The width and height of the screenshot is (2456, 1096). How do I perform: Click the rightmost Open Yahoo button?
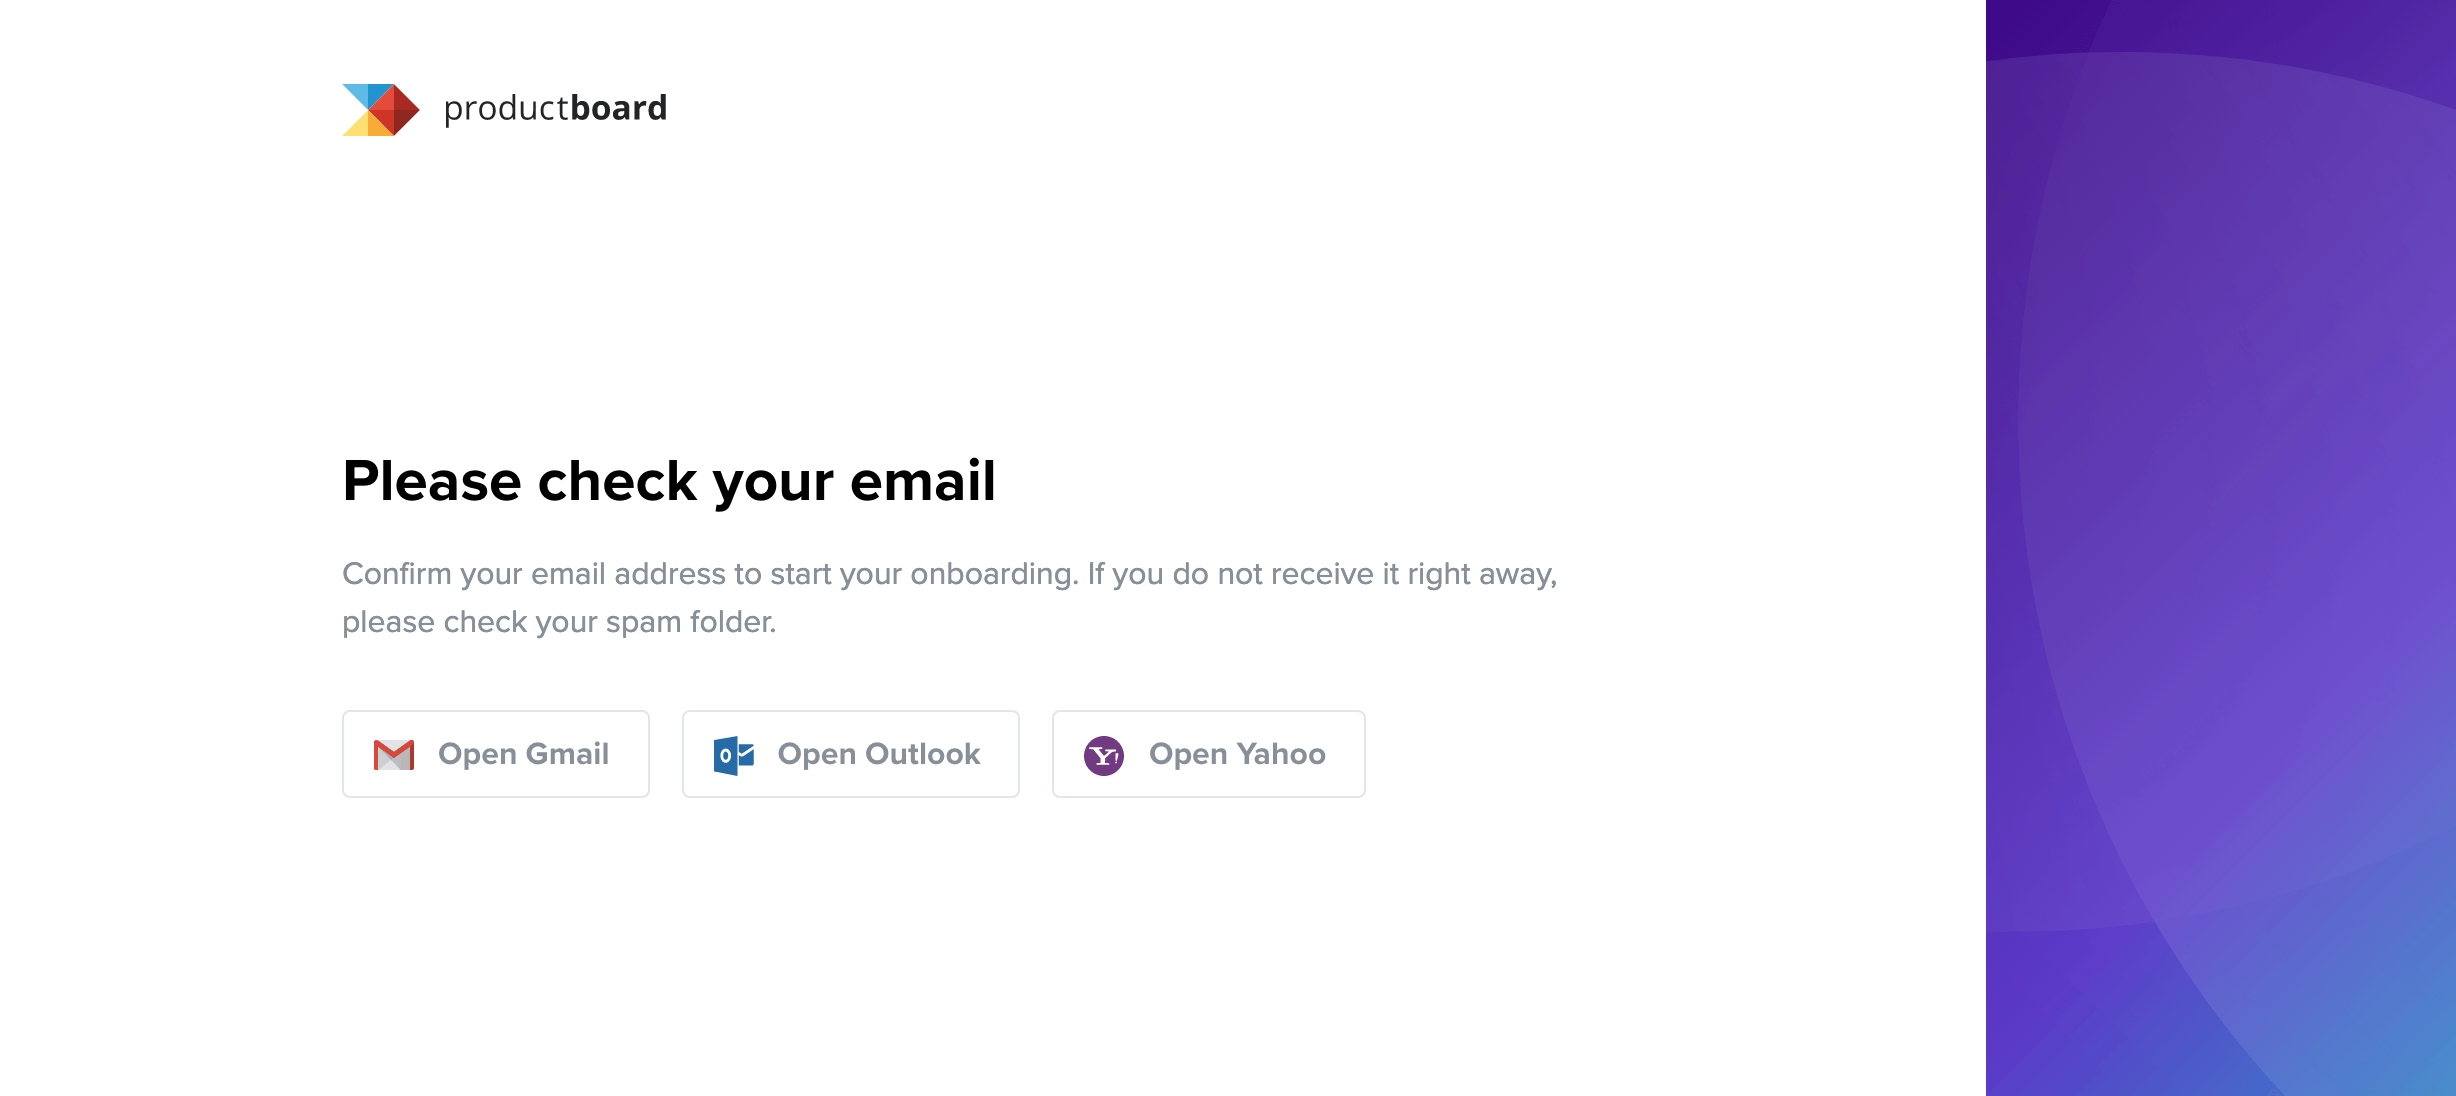coord(1207,754)
